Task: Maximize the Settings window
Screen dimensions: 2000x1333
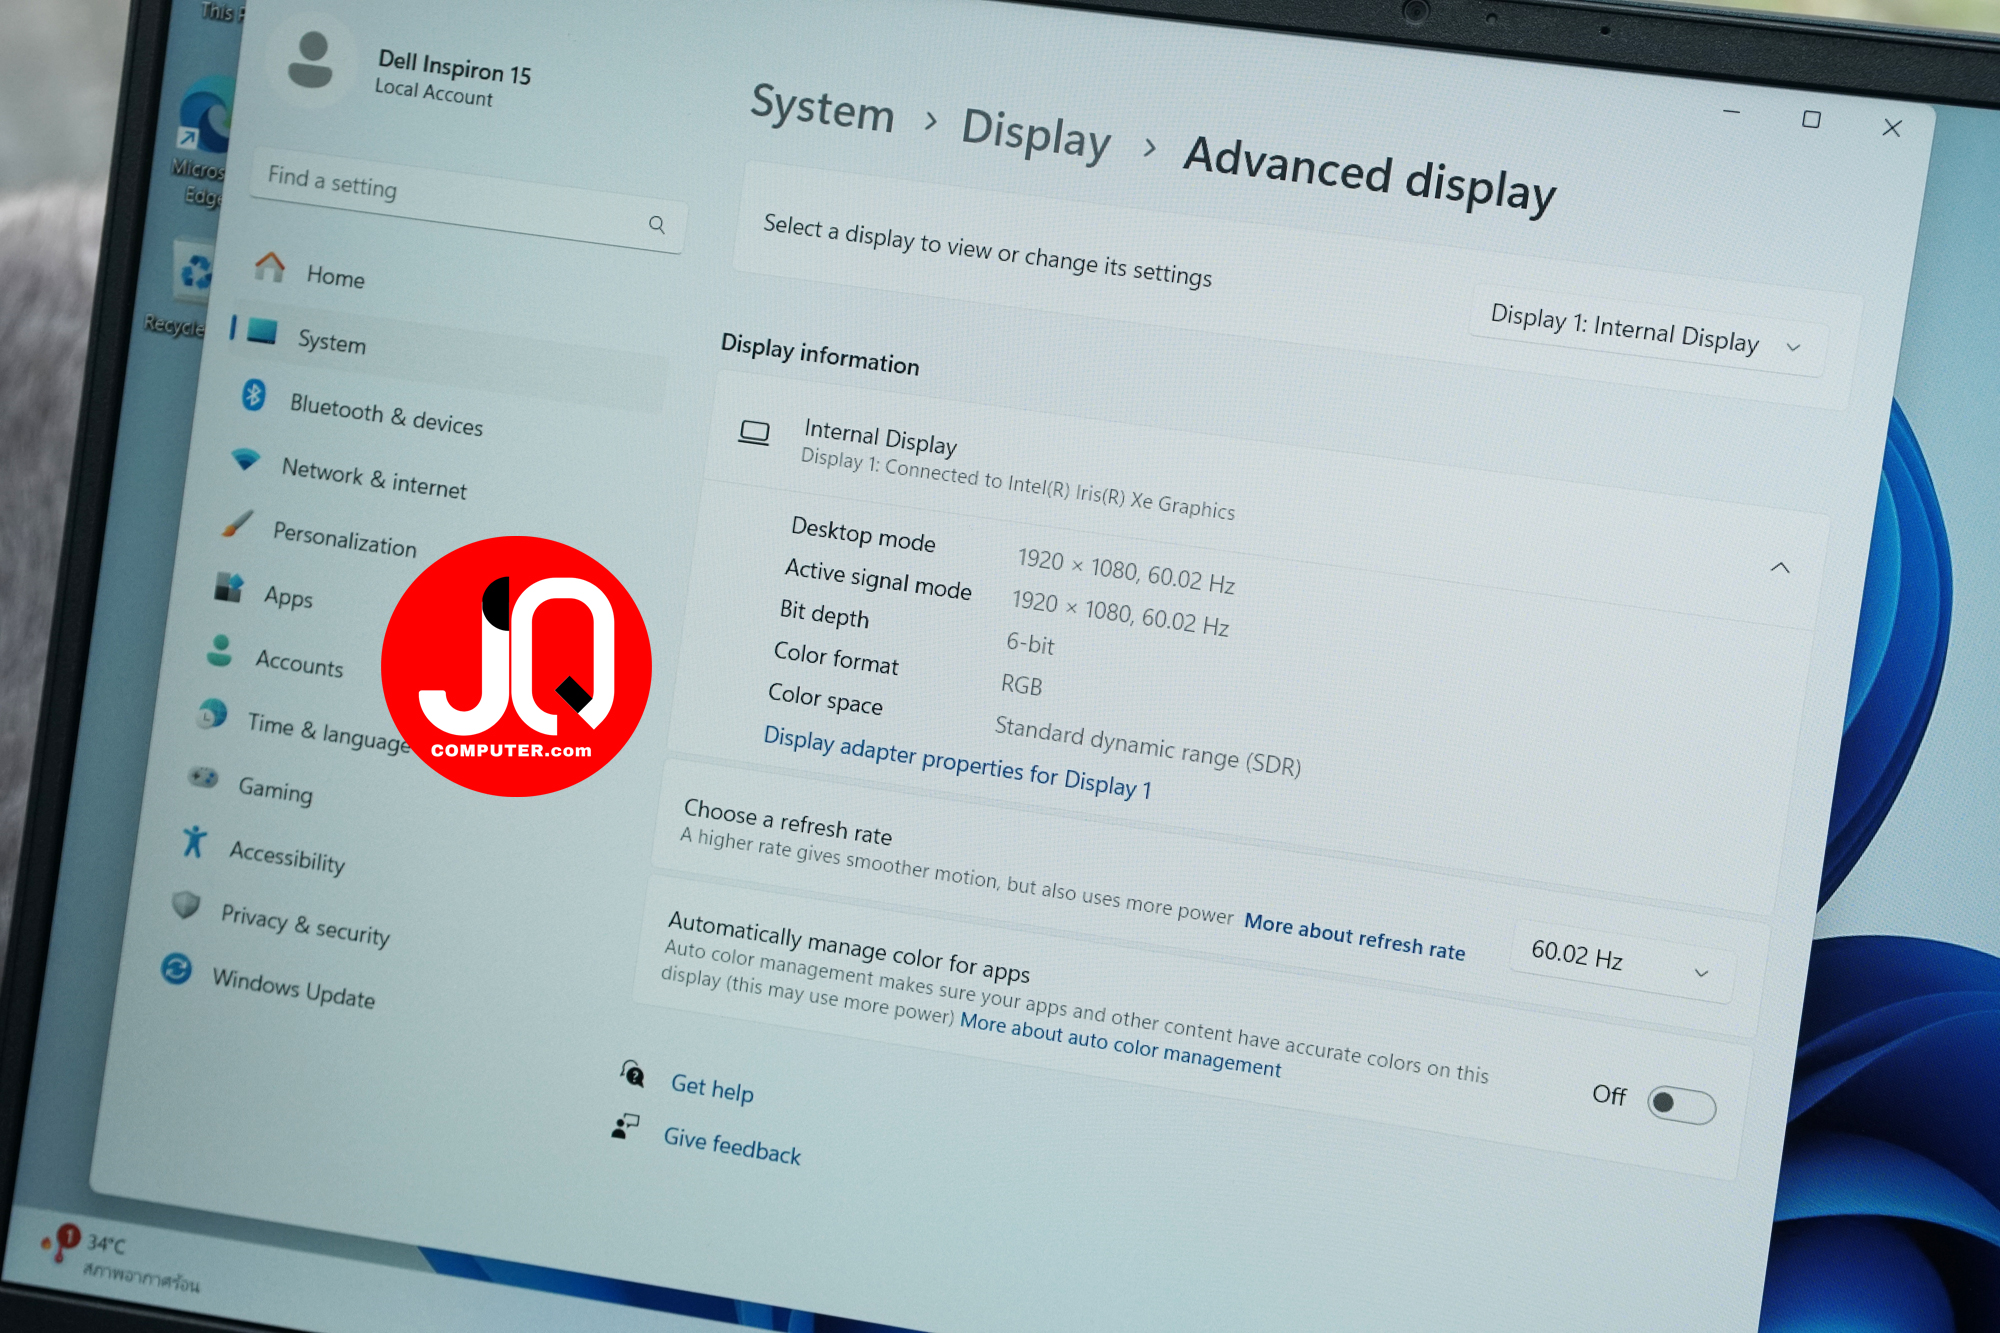Action: click(1811, 119)
